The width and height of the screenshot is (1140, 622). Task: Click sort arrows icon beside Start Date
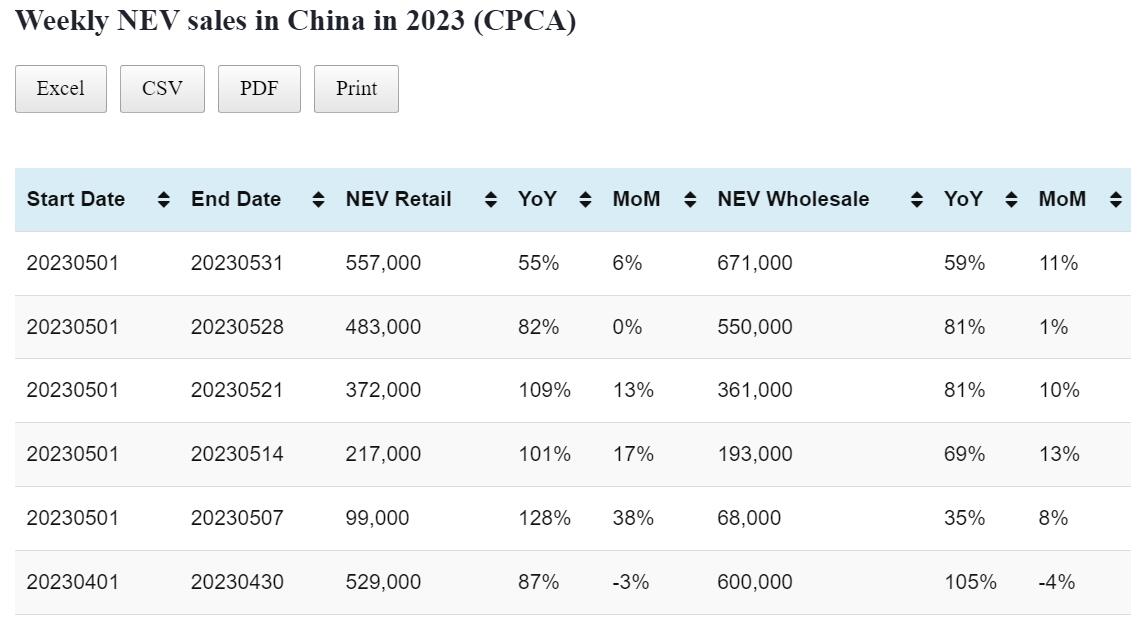pyautogui.click(x=164, y=200)
